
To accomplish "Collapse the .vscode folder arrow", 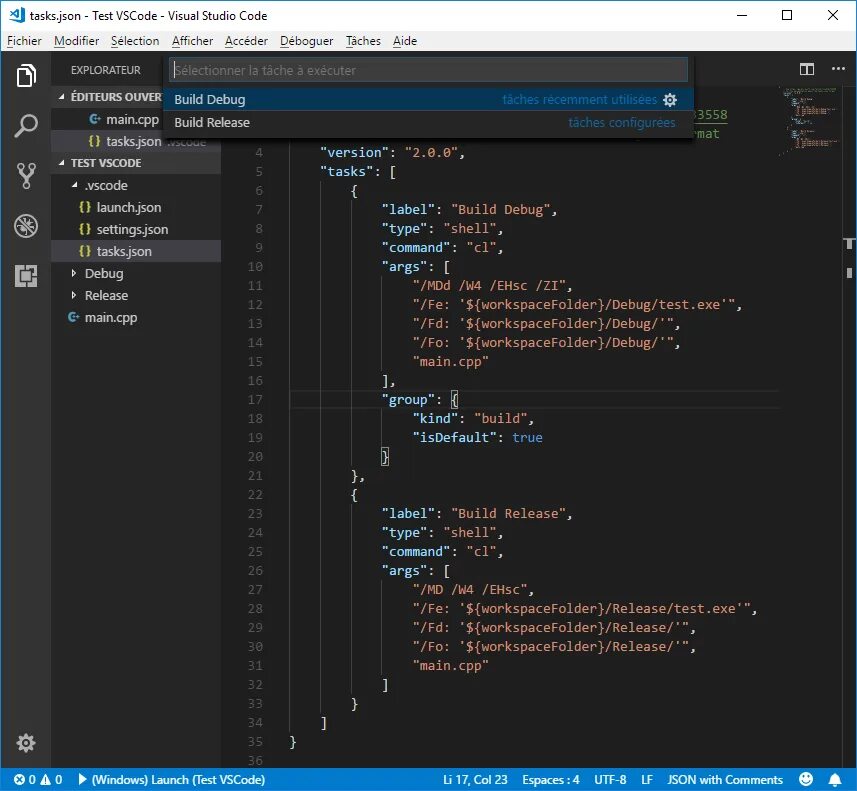I will pyautogui.click(x=74, y=185).
